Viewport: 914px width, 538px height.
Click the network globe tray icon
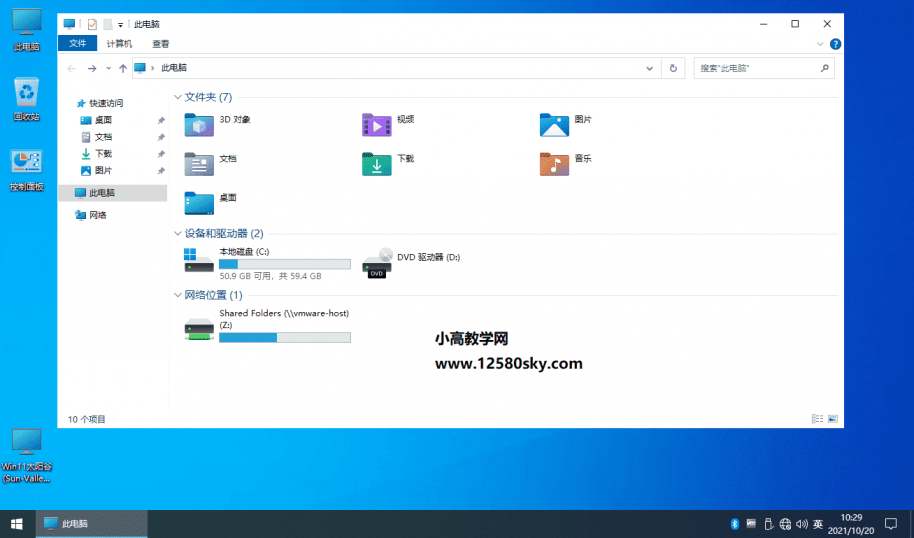785,524
